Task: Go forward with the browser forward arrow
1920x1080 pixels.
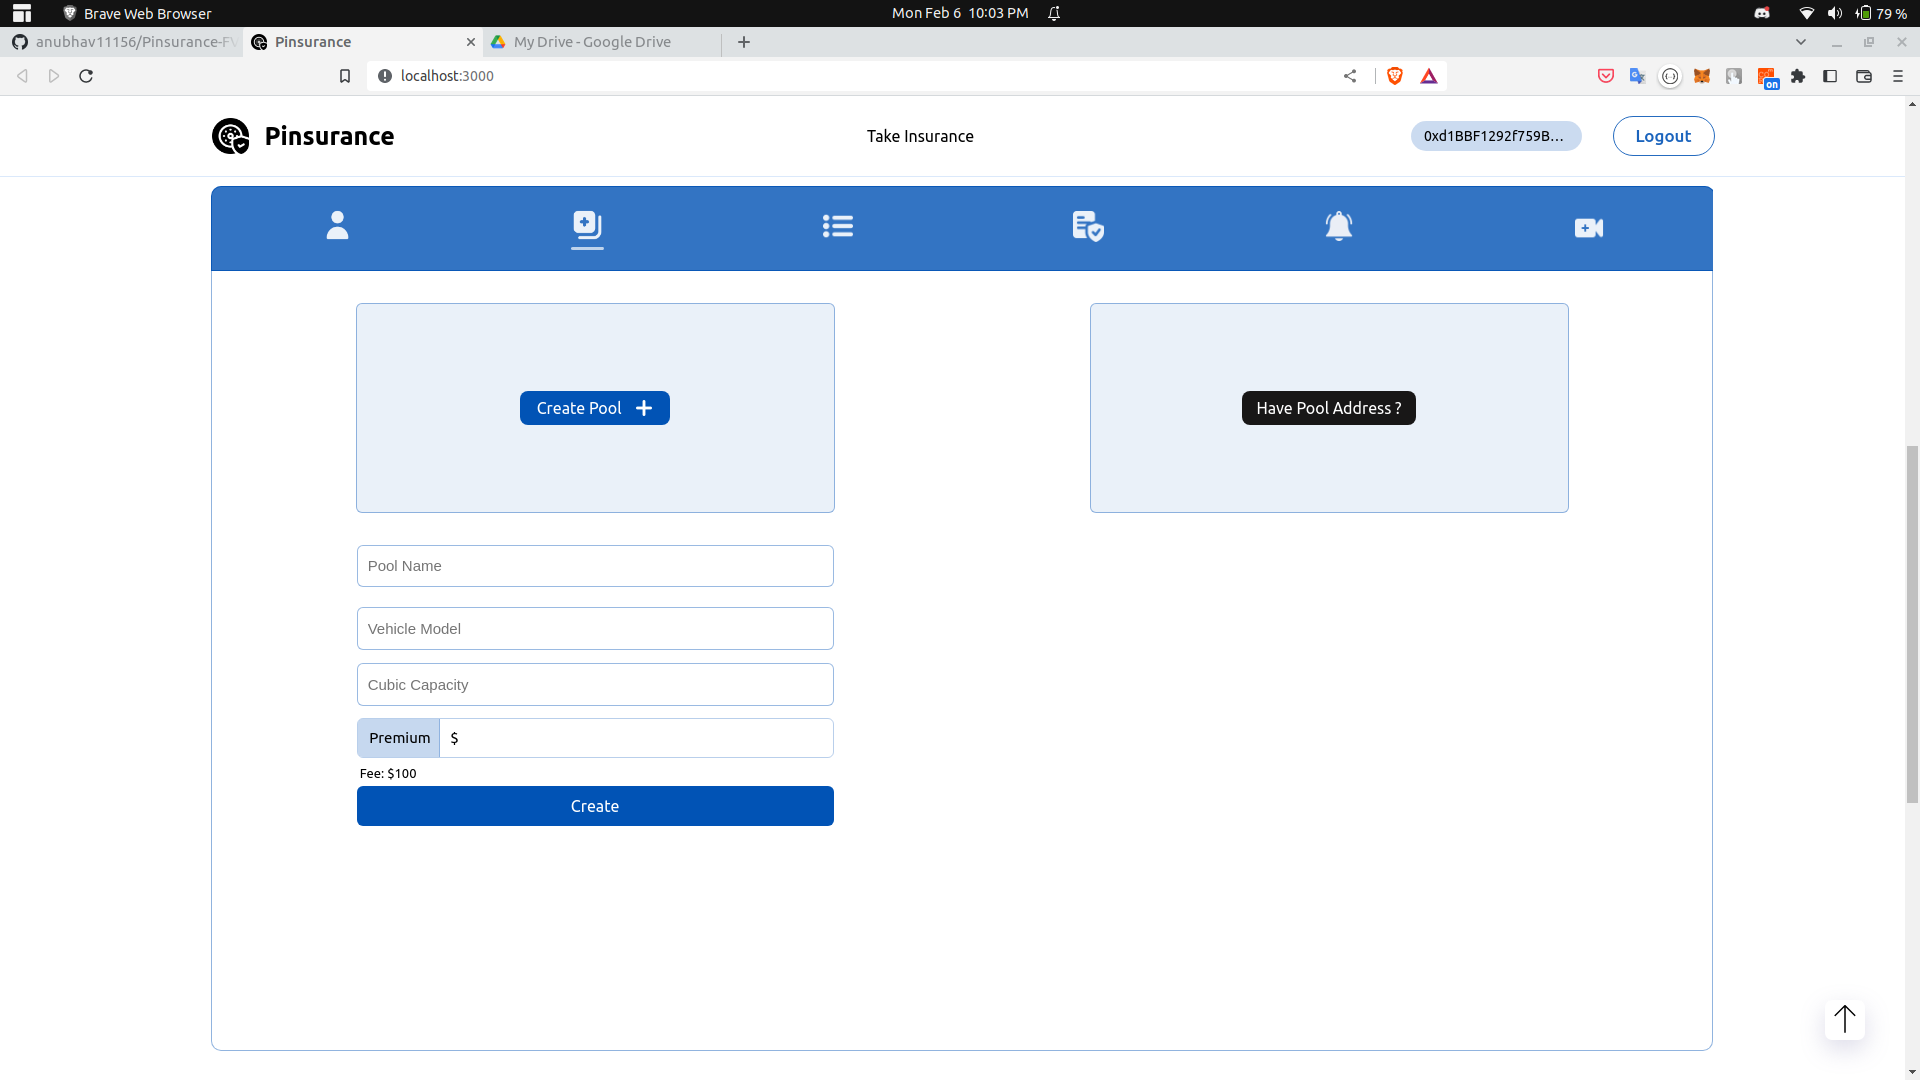Action: click(x=54, y=76)
